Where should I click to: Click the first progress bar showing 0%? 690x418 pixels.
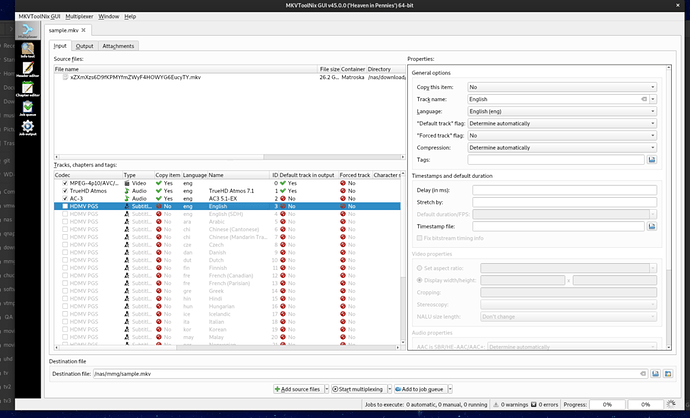[607, 404]
